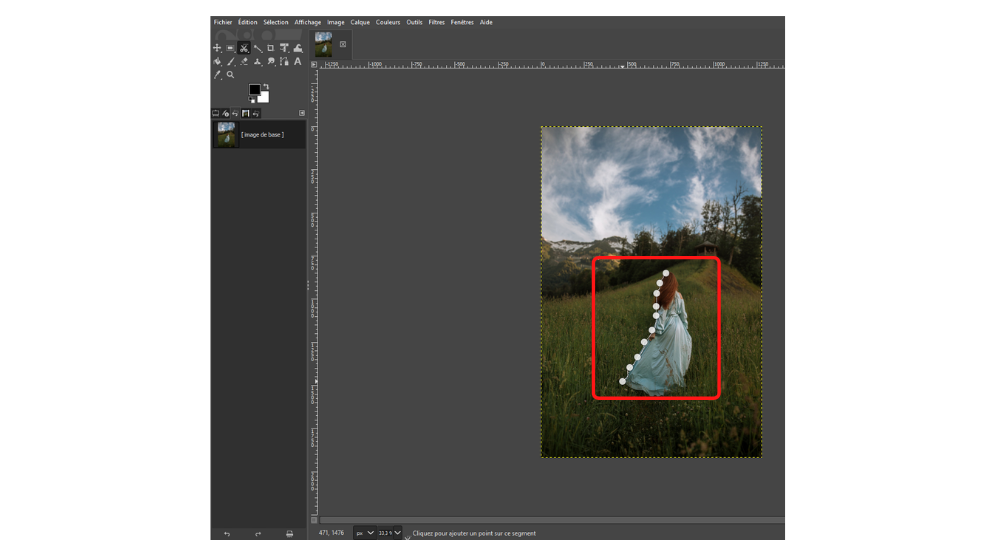Click the undo arrow at panel bottom
Image resolution: width=1000 pixels, height=560 pixels.
point(227,534)
